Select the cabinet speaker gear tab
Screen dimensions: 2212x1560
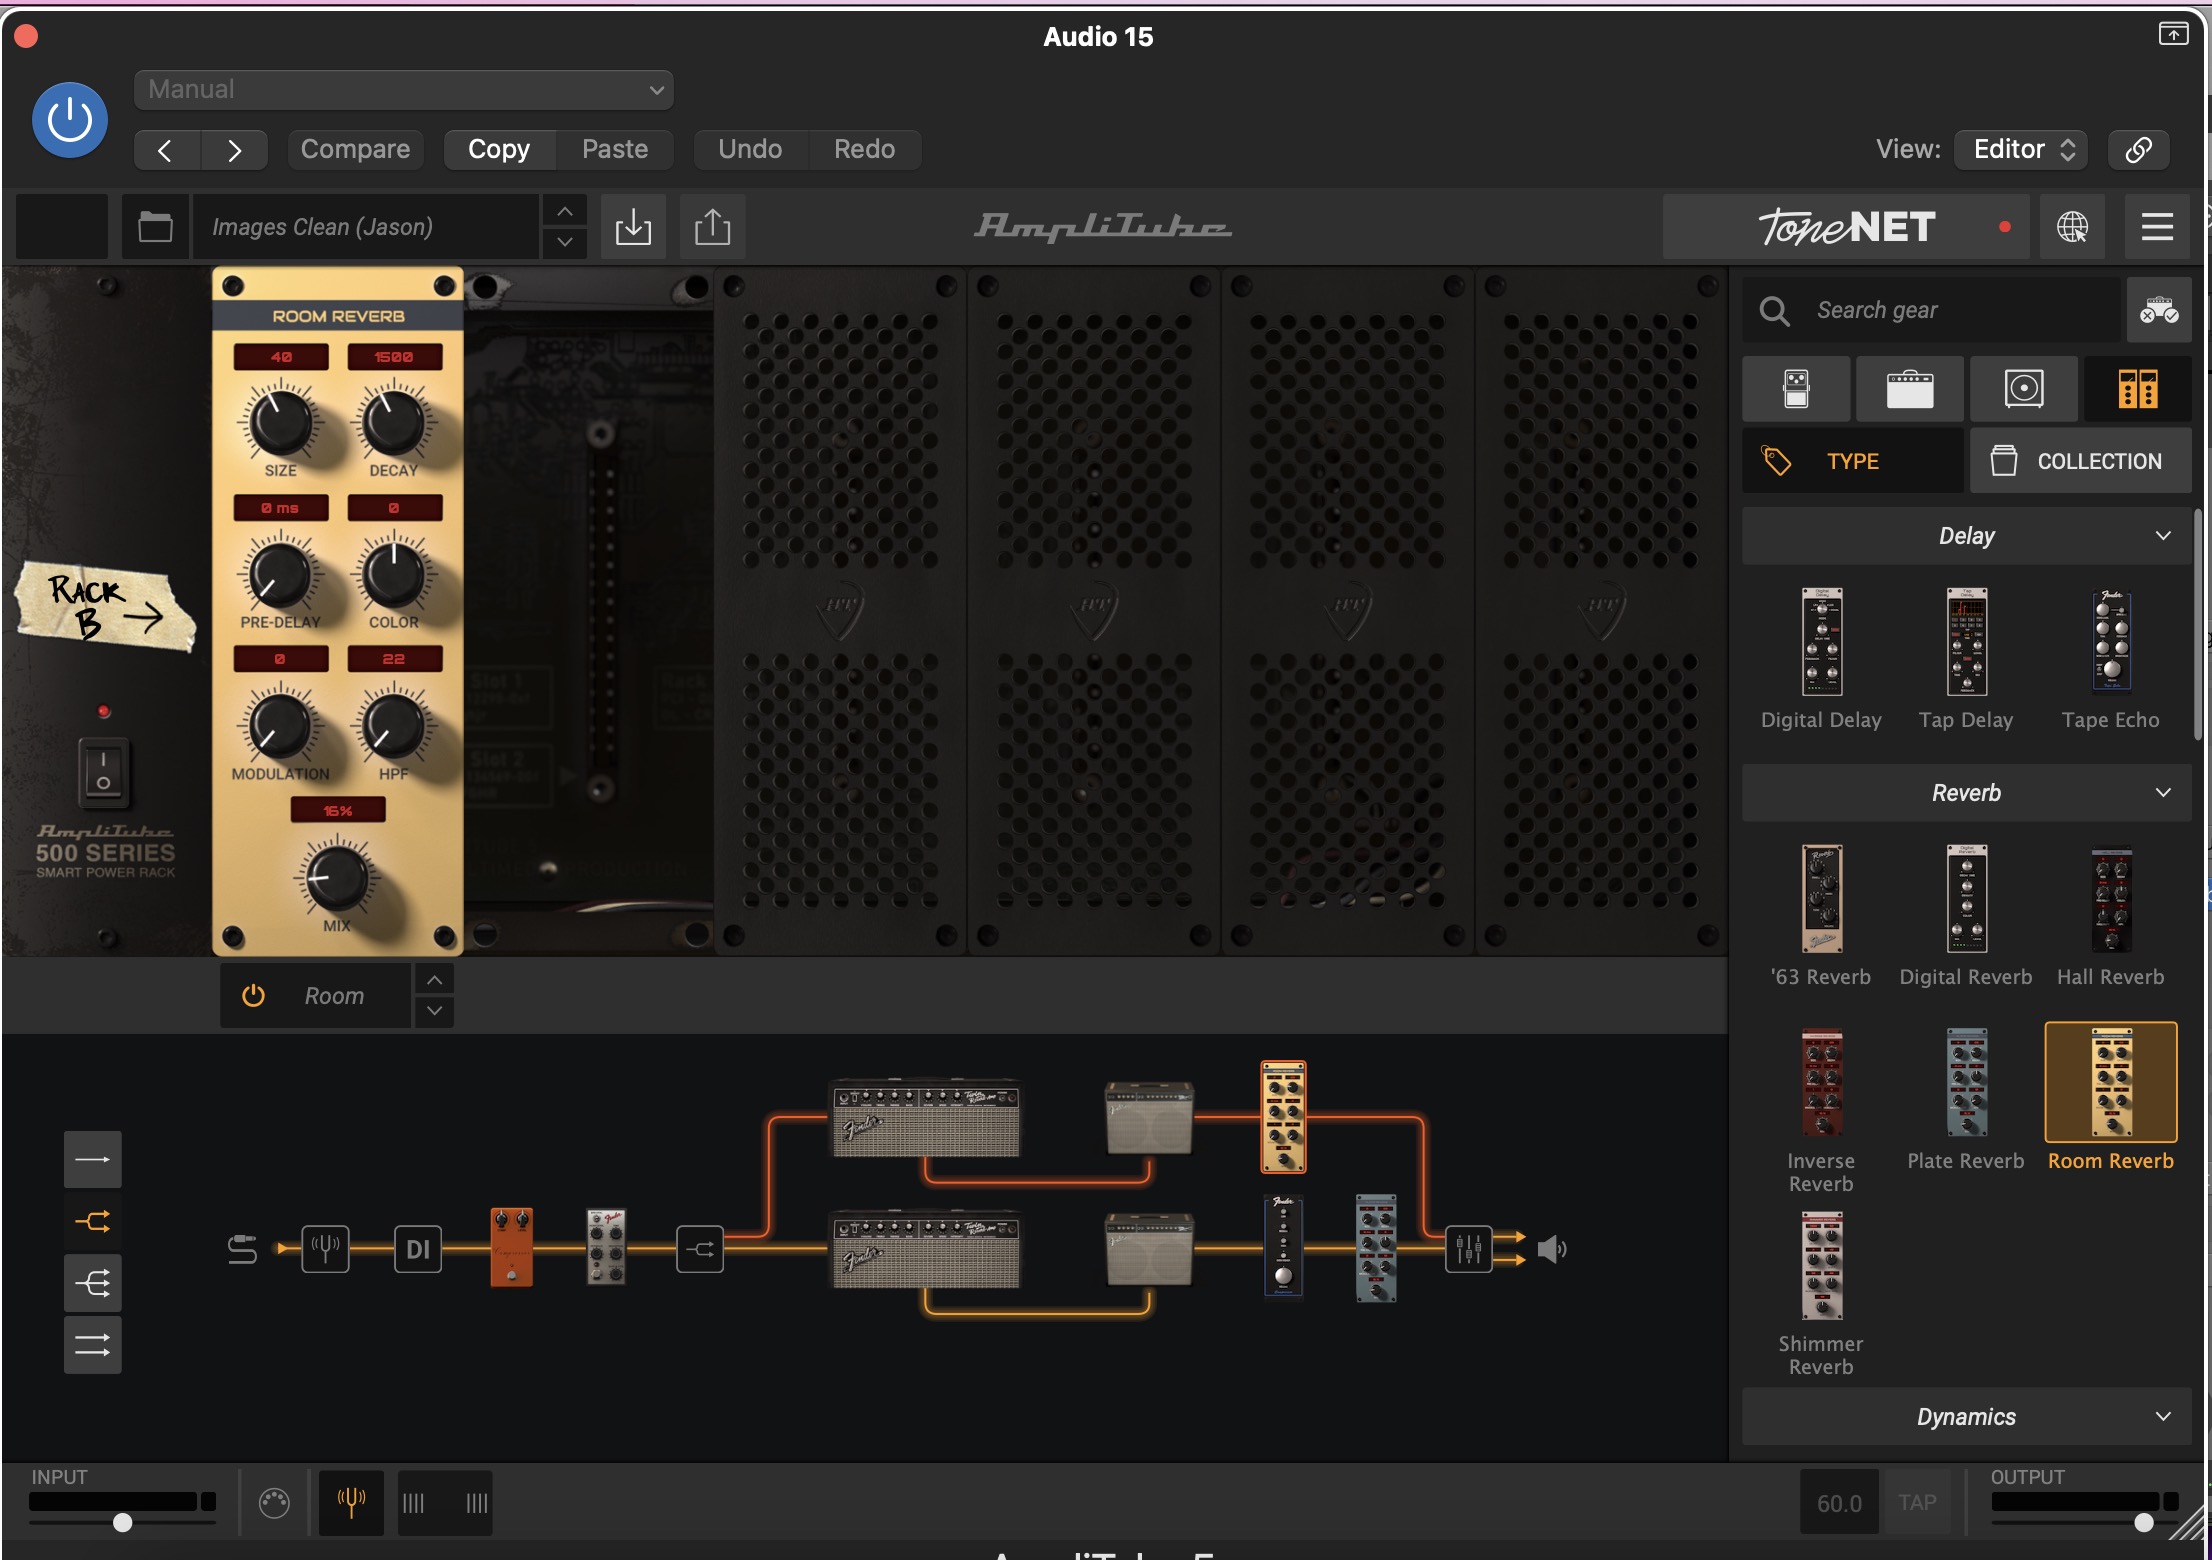(2024, 388)
